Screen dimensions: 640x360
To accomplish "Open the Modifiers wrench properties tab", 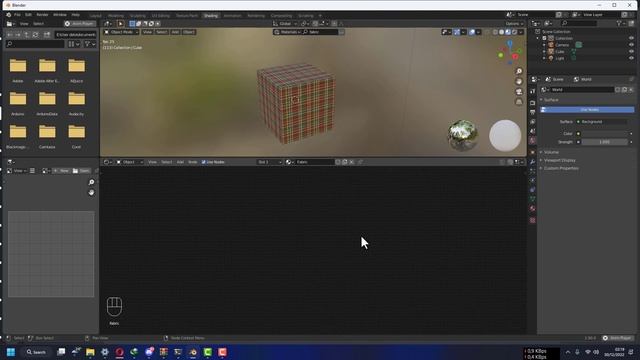I will (533, 162).
